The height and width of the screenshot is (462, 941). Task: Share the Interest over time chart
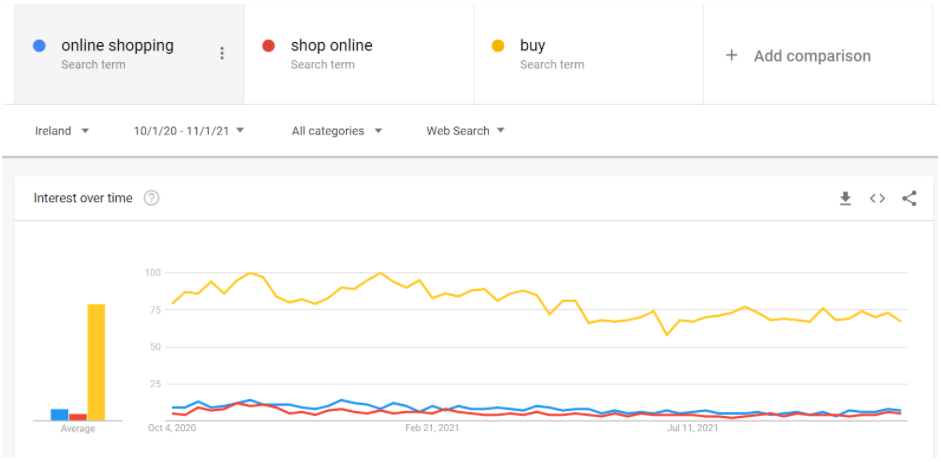(x=909, y=198)
